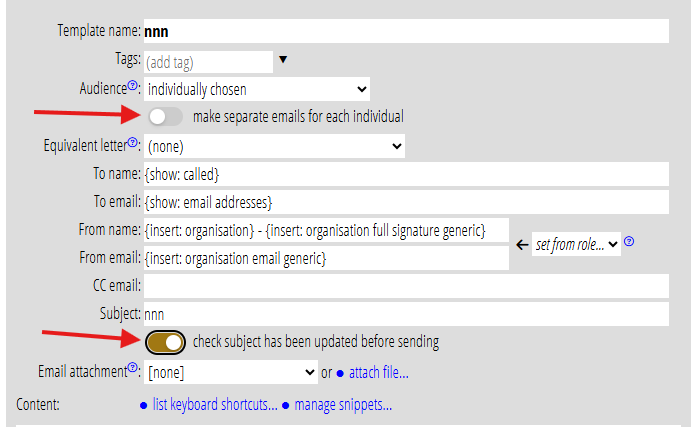Viewport: 696px width, 427px height.
Task: Open the Audience dropdown
Action: coord(256,89)
